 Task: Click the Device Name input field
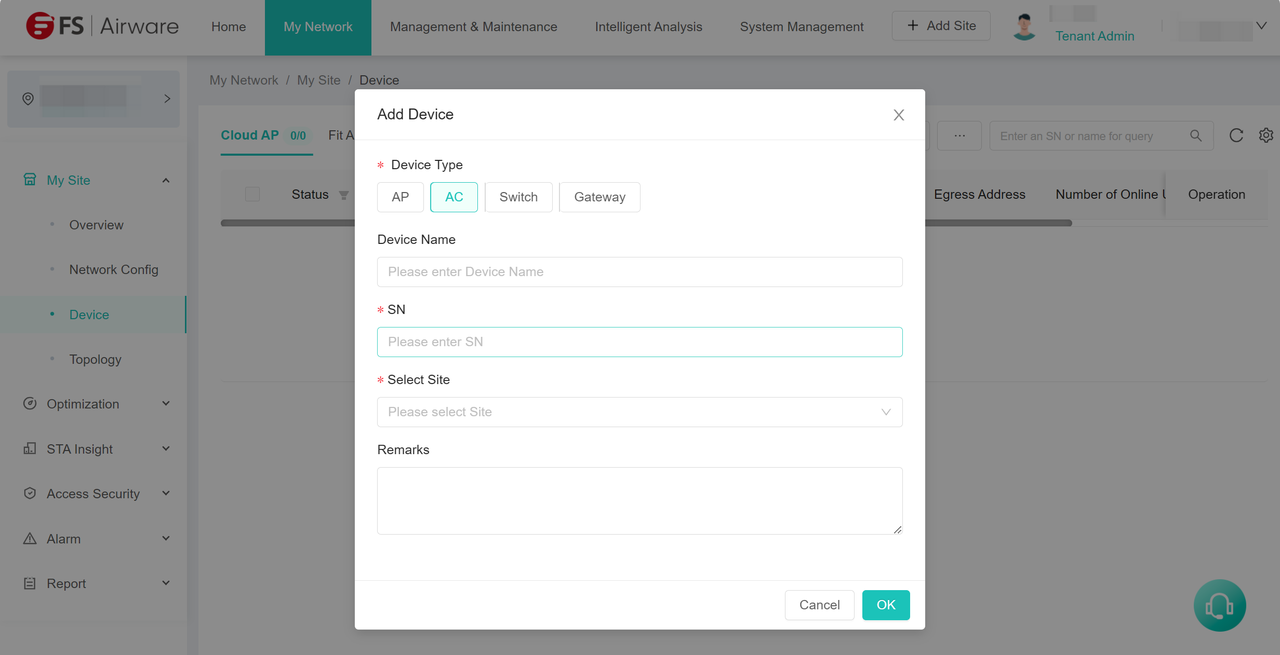pos(639,272)
